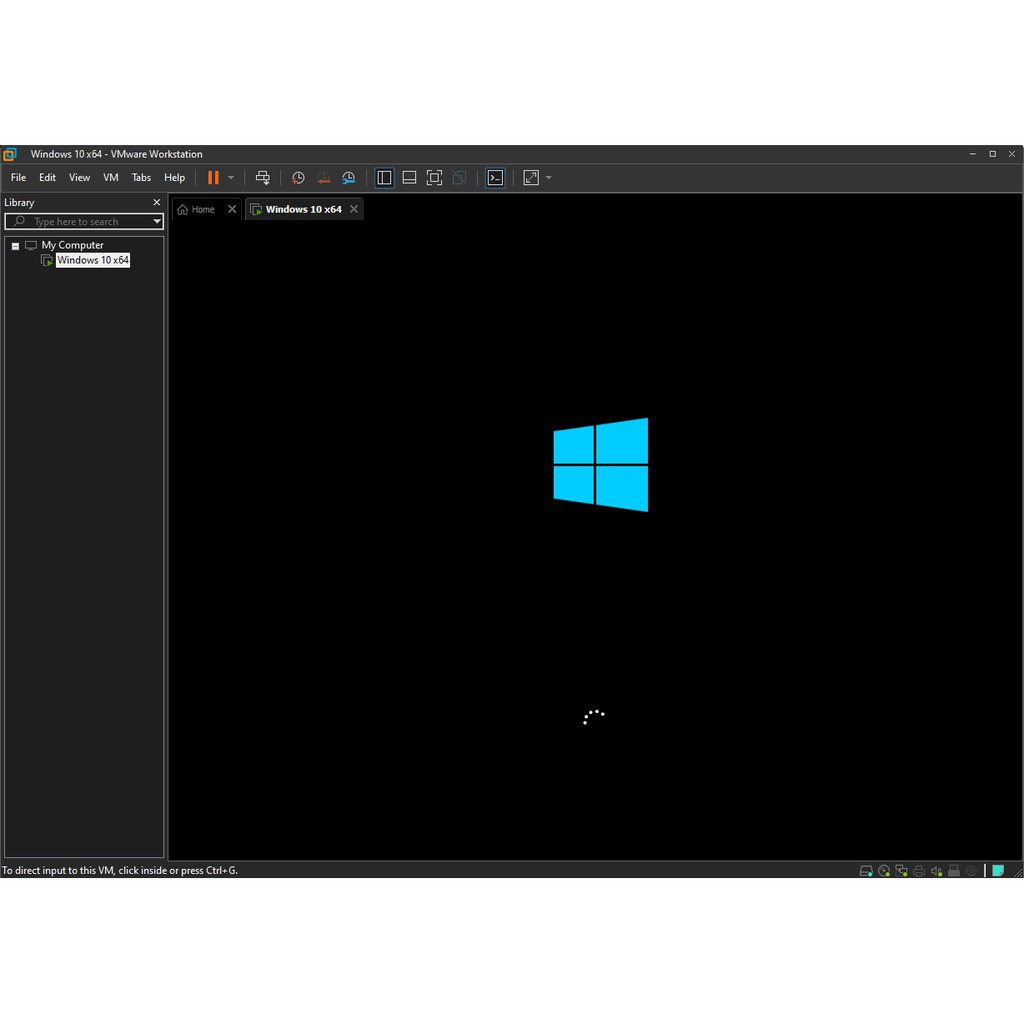
Task: Click the sound card status bar icon
Action: point(936,870)
